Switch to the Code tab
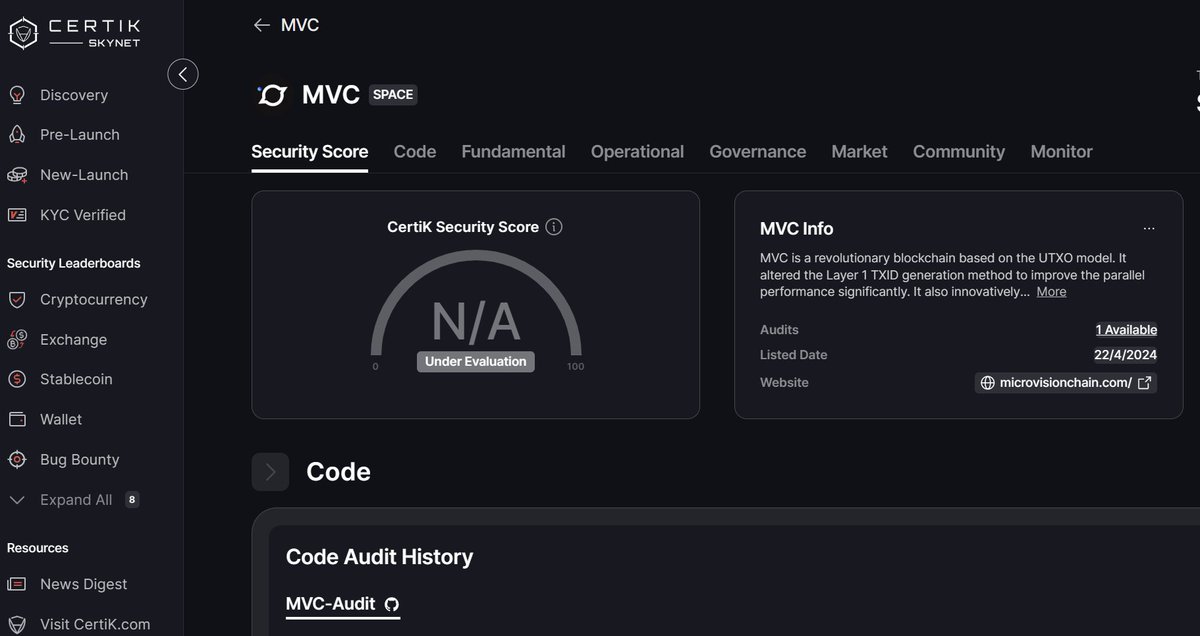 point(415,152)
